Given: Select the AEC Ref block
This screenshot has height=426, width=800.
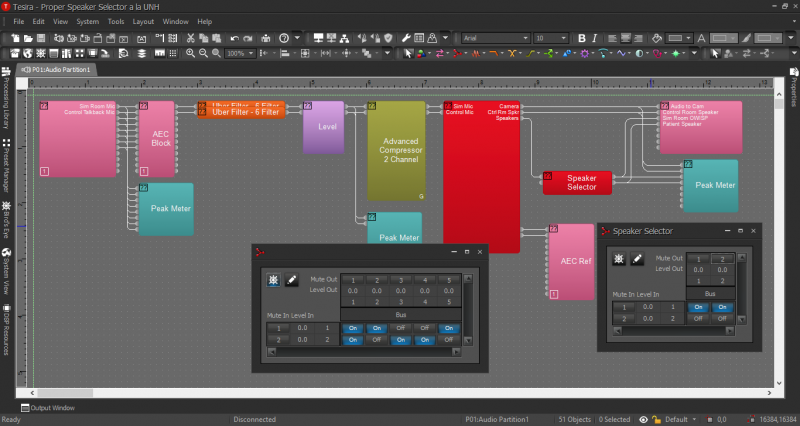Looking at the screenshot, I should pyautogui.click(x=571, y=261).
